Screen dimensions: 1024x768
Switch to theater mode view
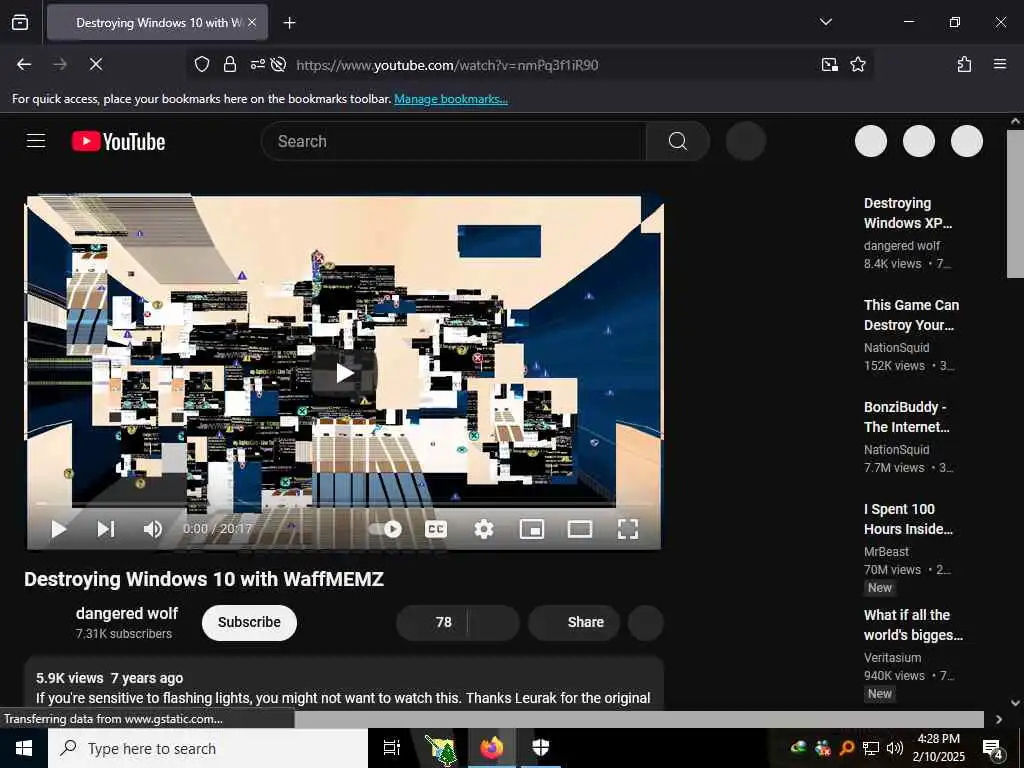pyautogui.click(x=580, y=529)
